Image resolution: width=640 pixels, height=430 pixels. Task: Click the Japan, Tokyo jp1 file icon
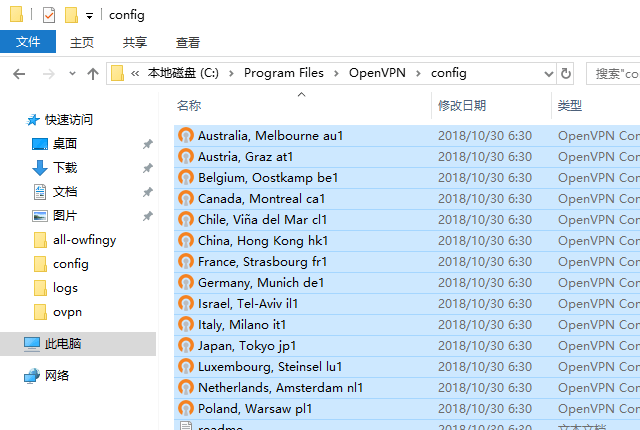186,346
